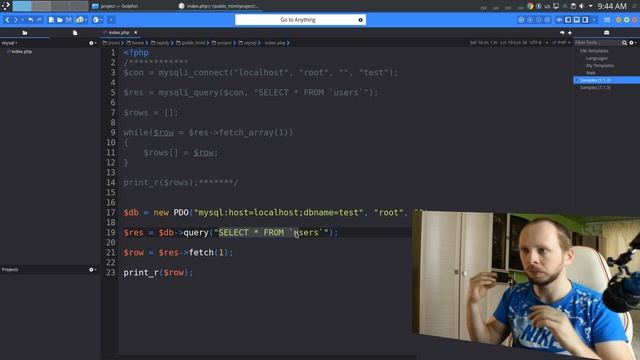Click the public_html breadcrumb
Image resolution: width=640 pixels, height=360 pixels.
coord(191,43)
